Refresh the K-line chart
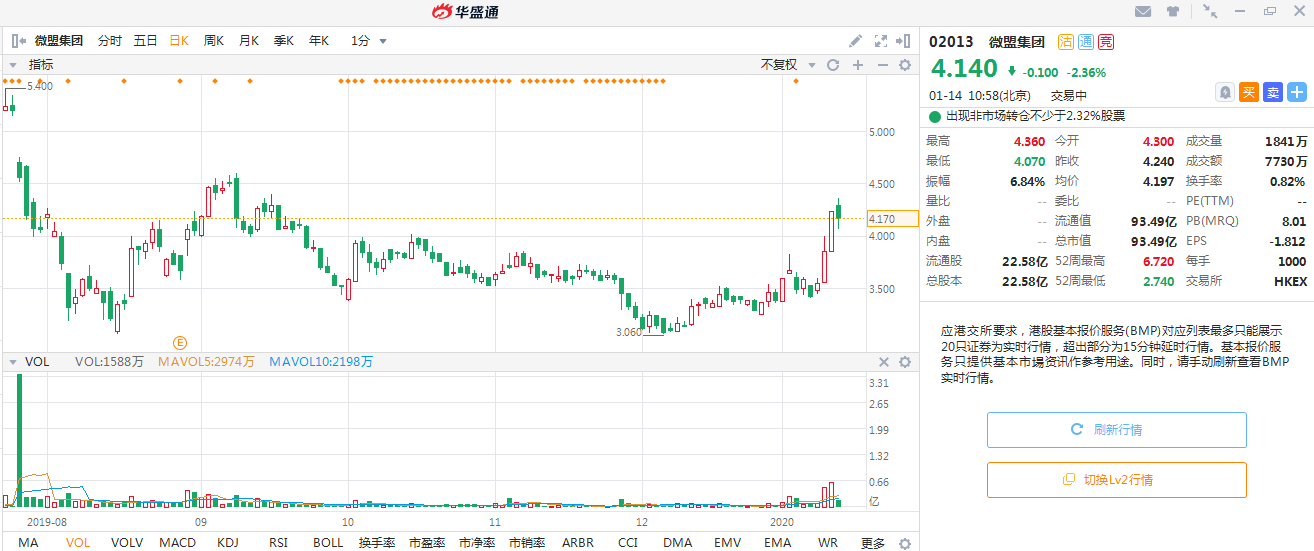 click(833, 65)
